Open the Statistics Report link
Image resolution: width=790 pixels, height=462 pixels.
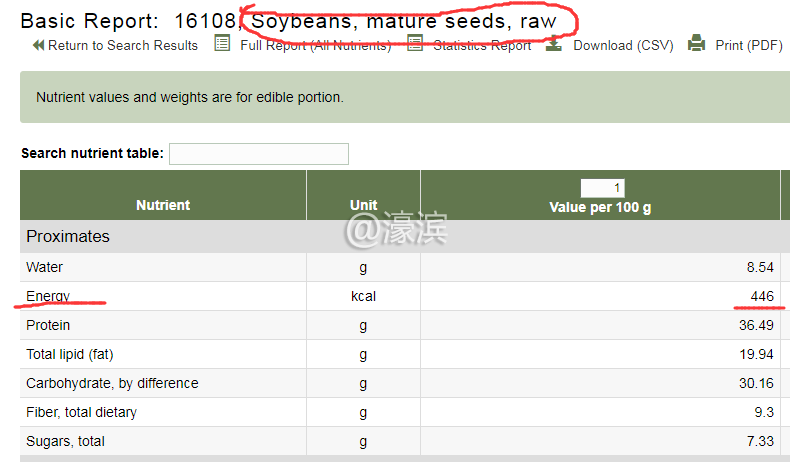(482, 45)
